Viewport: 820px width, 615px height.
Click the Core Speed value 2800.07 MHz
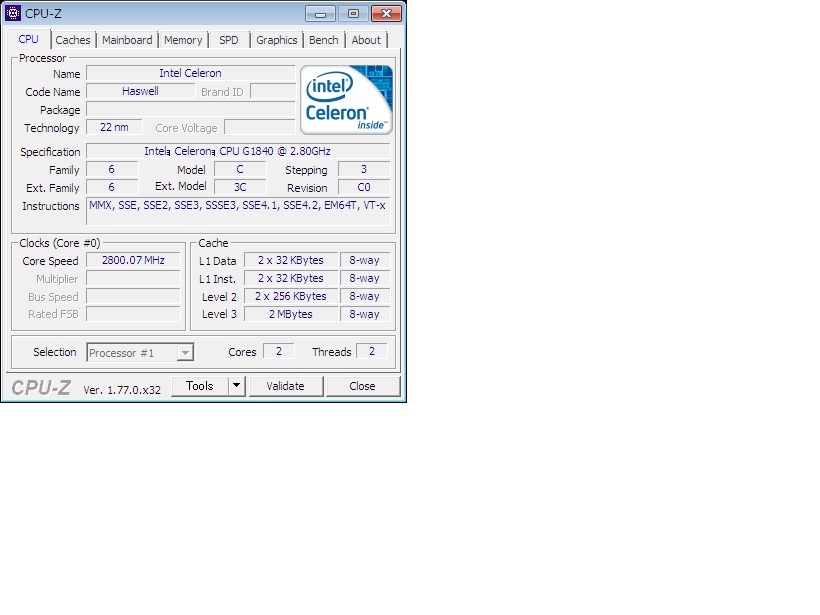(133, 260)
